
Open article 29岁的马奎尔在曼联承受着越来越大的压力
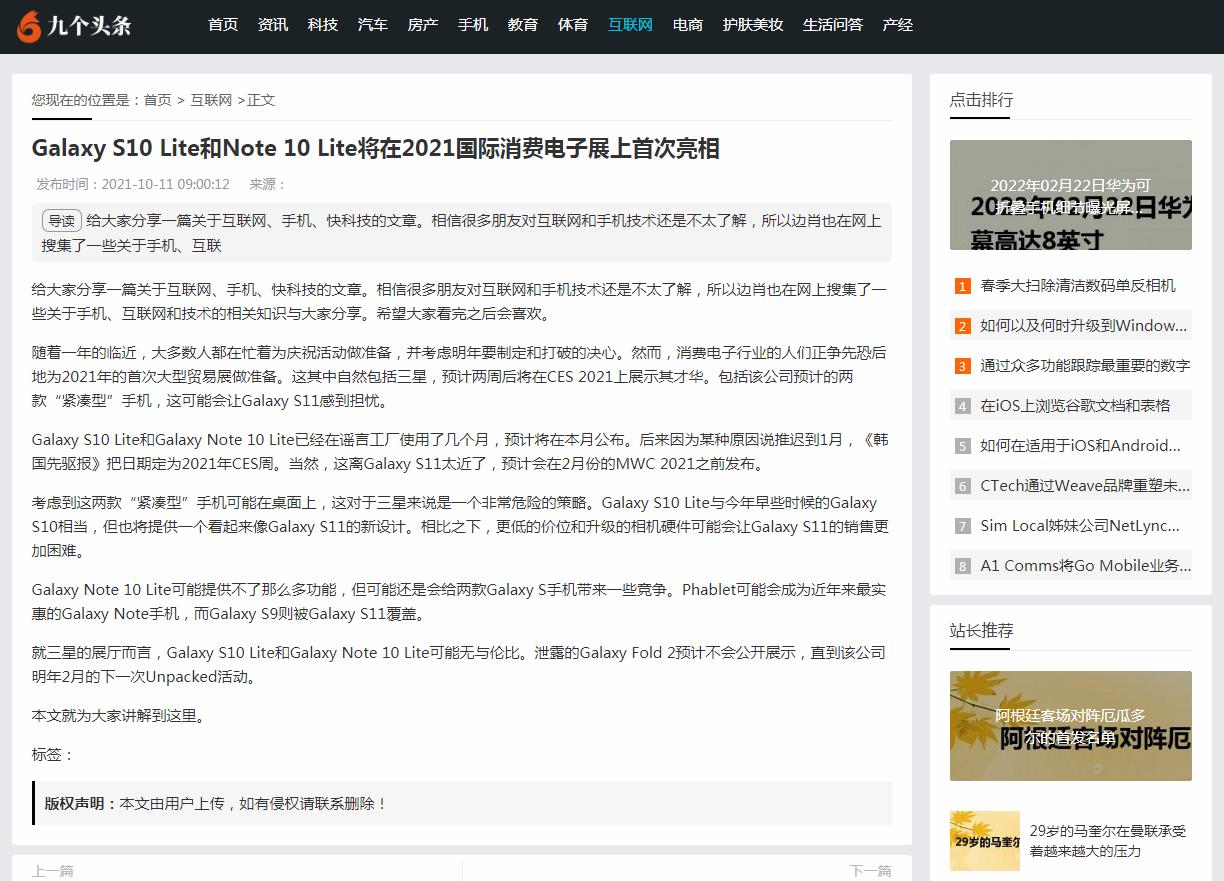(x=1108, y=841)
